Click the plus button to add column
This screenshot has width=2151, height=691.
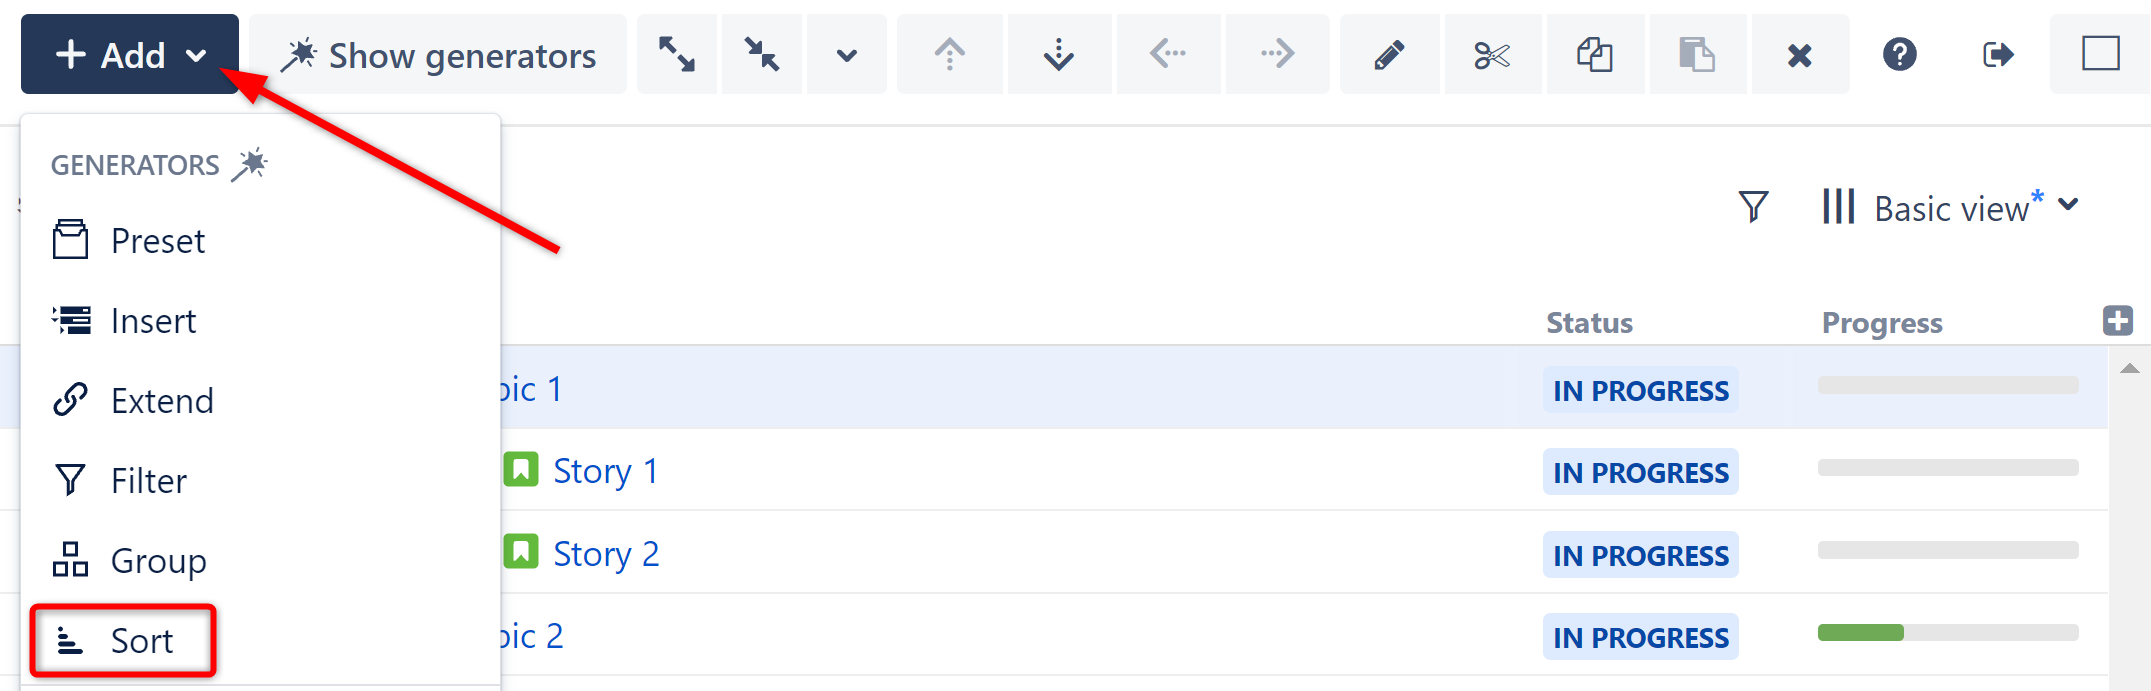coord(2117,321)
